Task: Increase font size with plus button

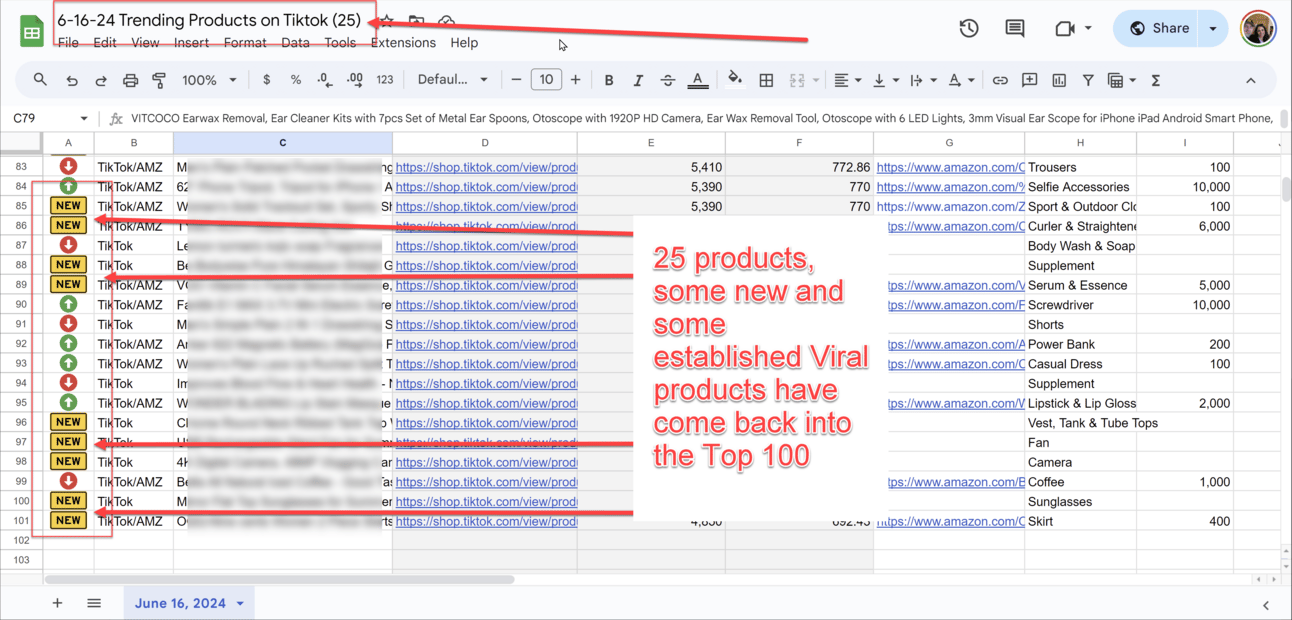Action: [575, 80]
